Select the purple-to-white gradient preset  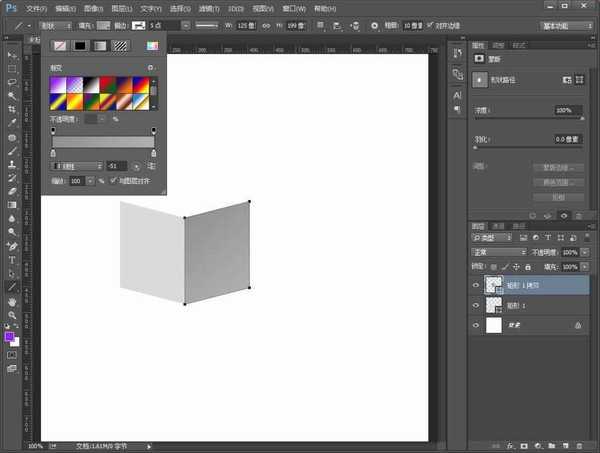coord(60,86)
